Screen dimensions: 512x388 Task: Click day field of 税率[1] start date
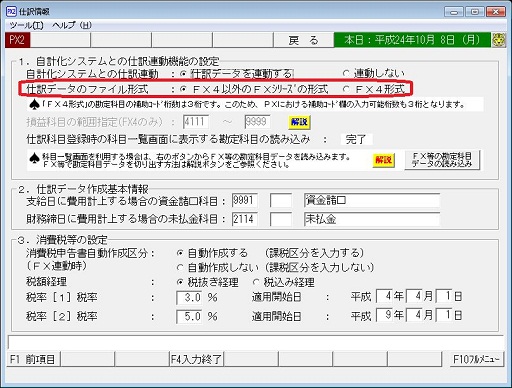click(444, 296)
